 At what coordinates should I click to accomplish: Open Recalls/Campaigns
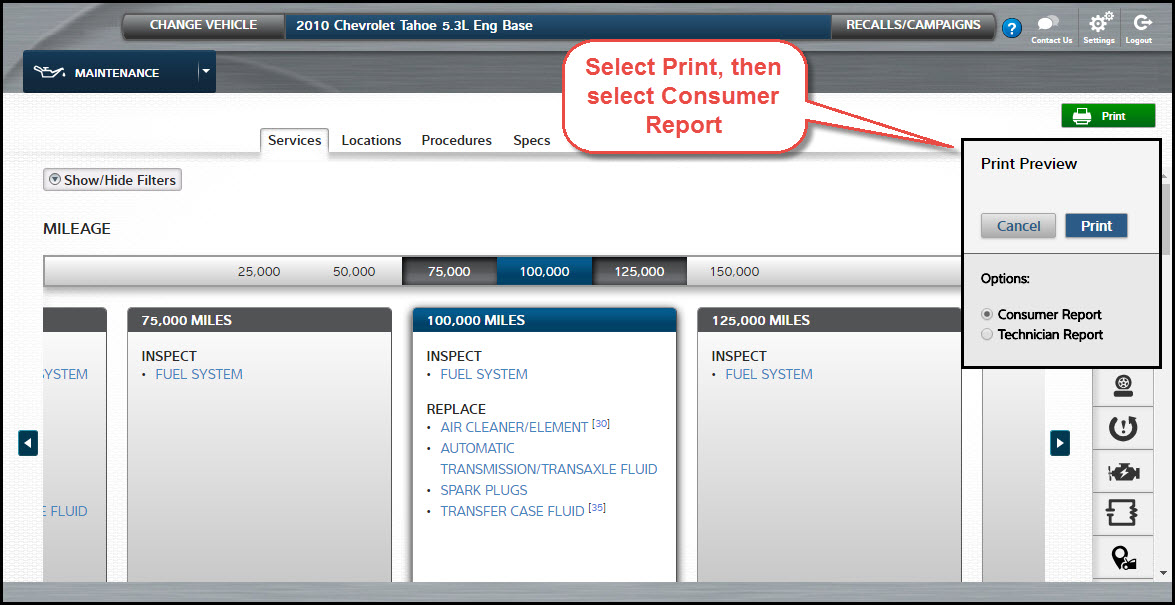(913, 25)
